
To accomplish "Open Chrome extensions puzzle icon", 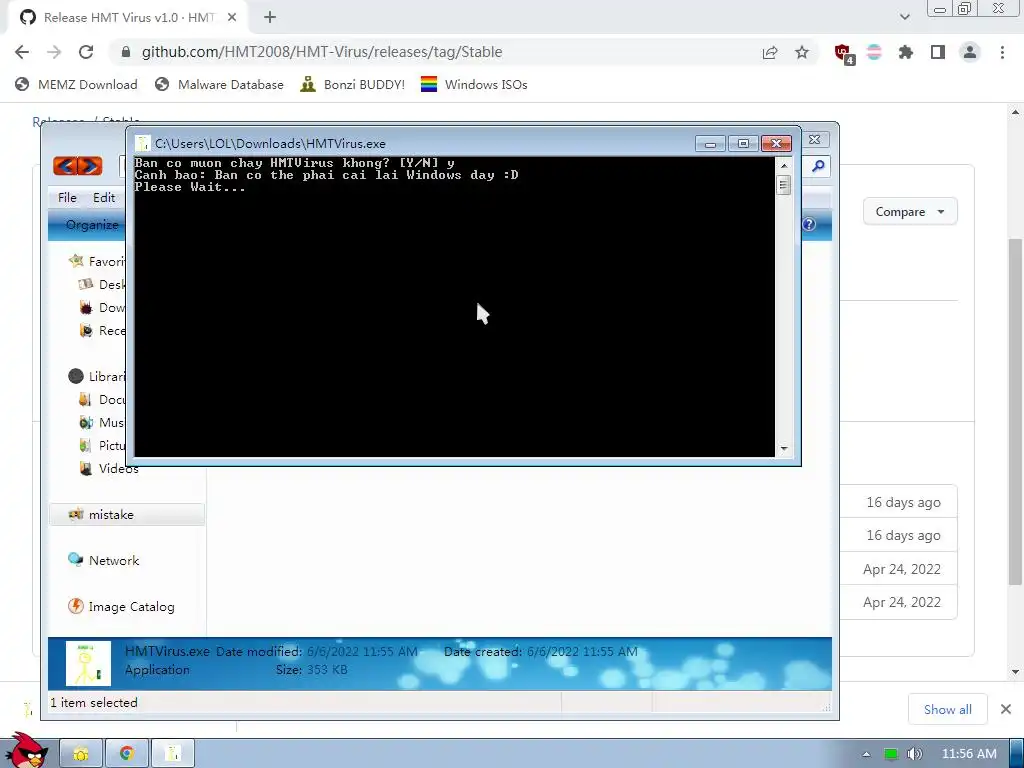I will tap(906, 52).
